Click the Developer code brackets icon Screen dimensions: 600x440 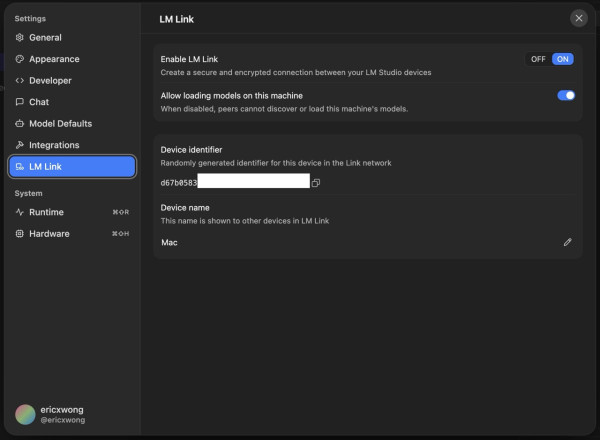pyautogui.click(x=20, y=80)
